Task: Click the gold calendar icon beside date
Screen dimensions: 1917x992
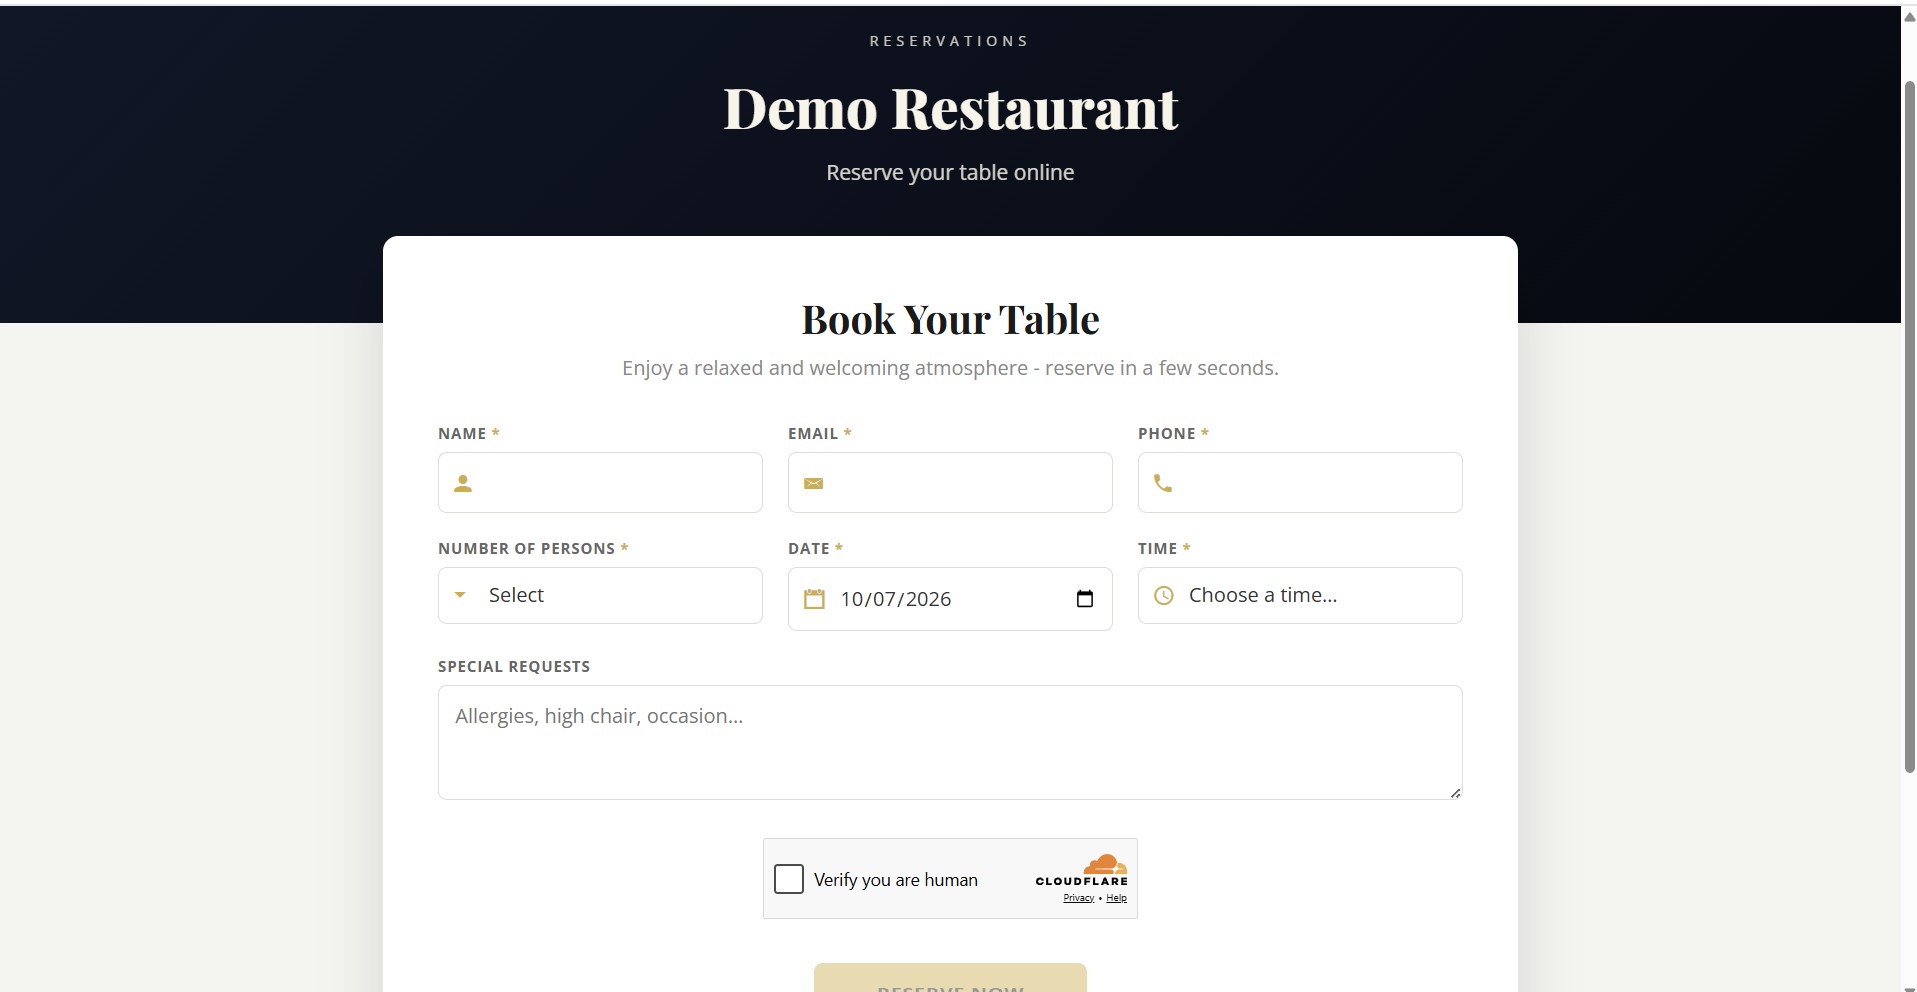Action: (814, 599)
